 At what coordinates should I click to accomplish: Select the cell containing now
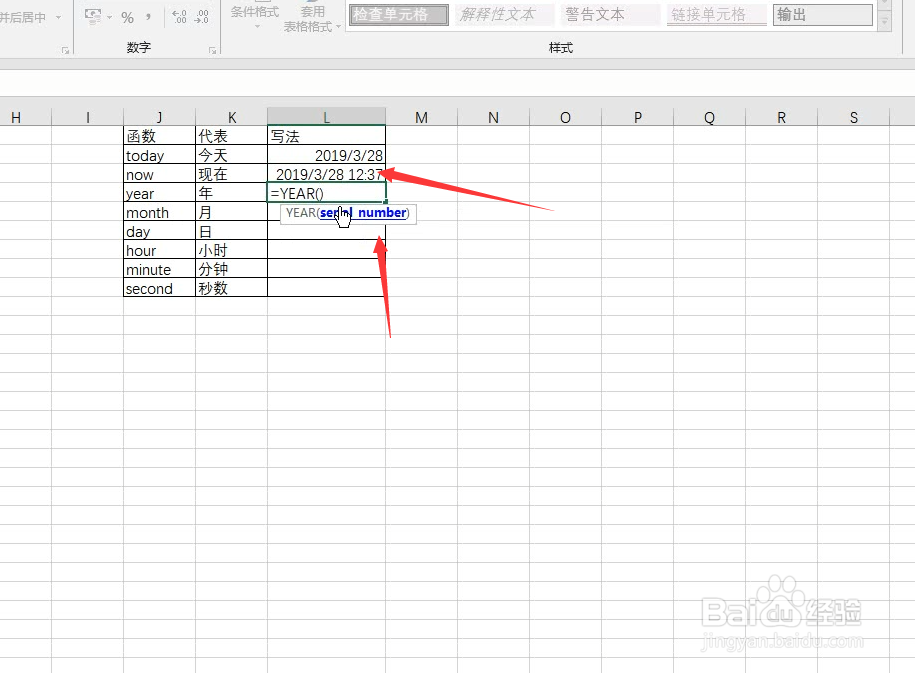159,174
